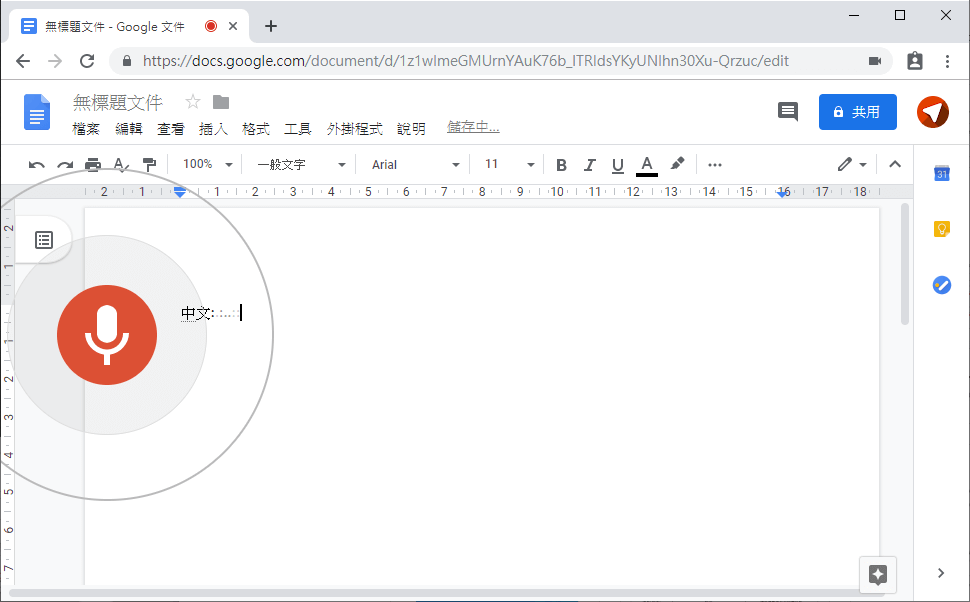The height and width of the screenshot is (602, 970).
Task: Run spelling and grammar check icon
Action: coord(121,165)
